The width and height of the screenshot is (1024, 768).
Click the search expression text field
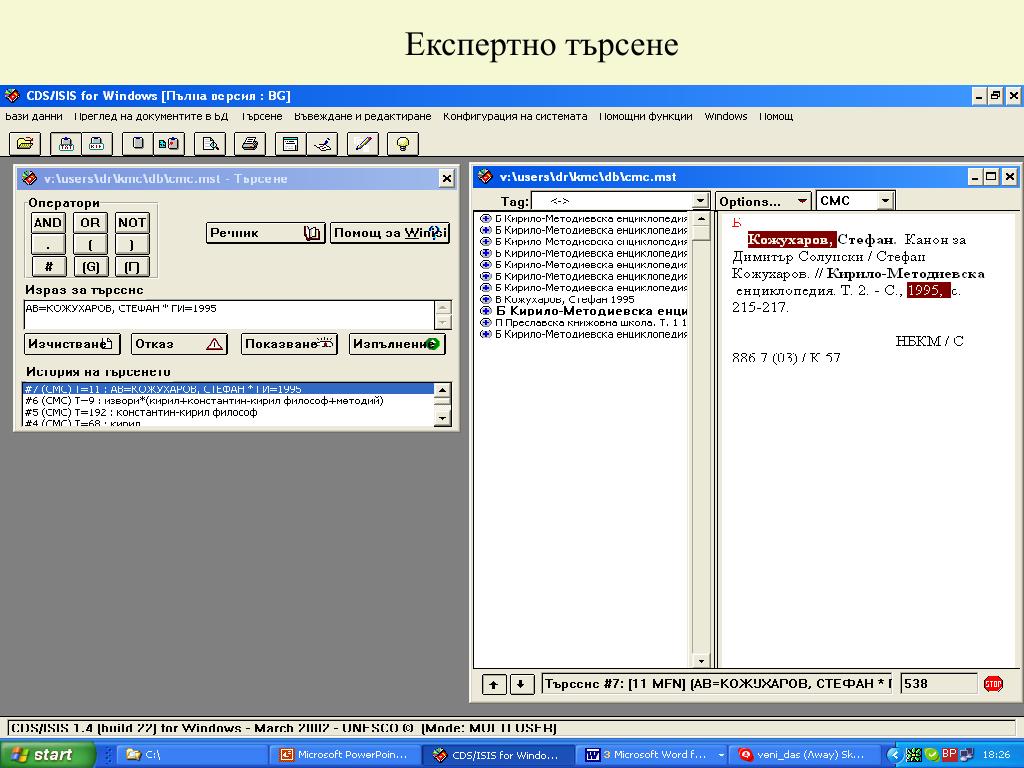point(229,315)
